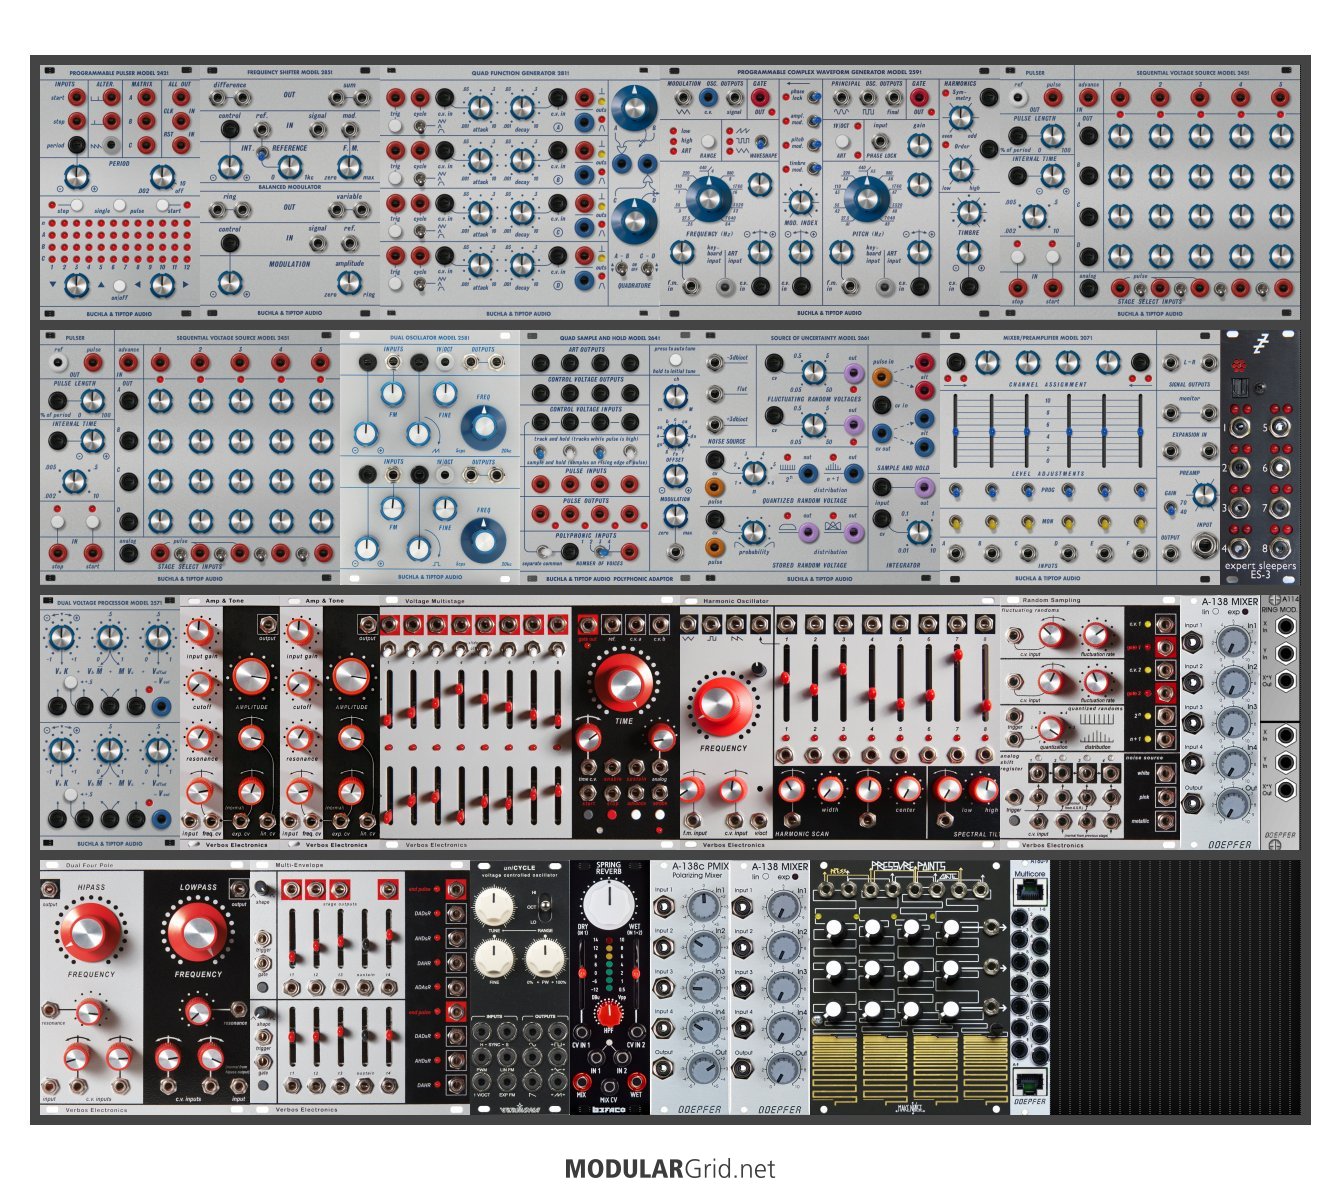The height and width of the screenshot is (1190, 1341).
Task: Flip the GAIN 70/40 switch on Mixer 207t
Action: [x=1170, y=508]
